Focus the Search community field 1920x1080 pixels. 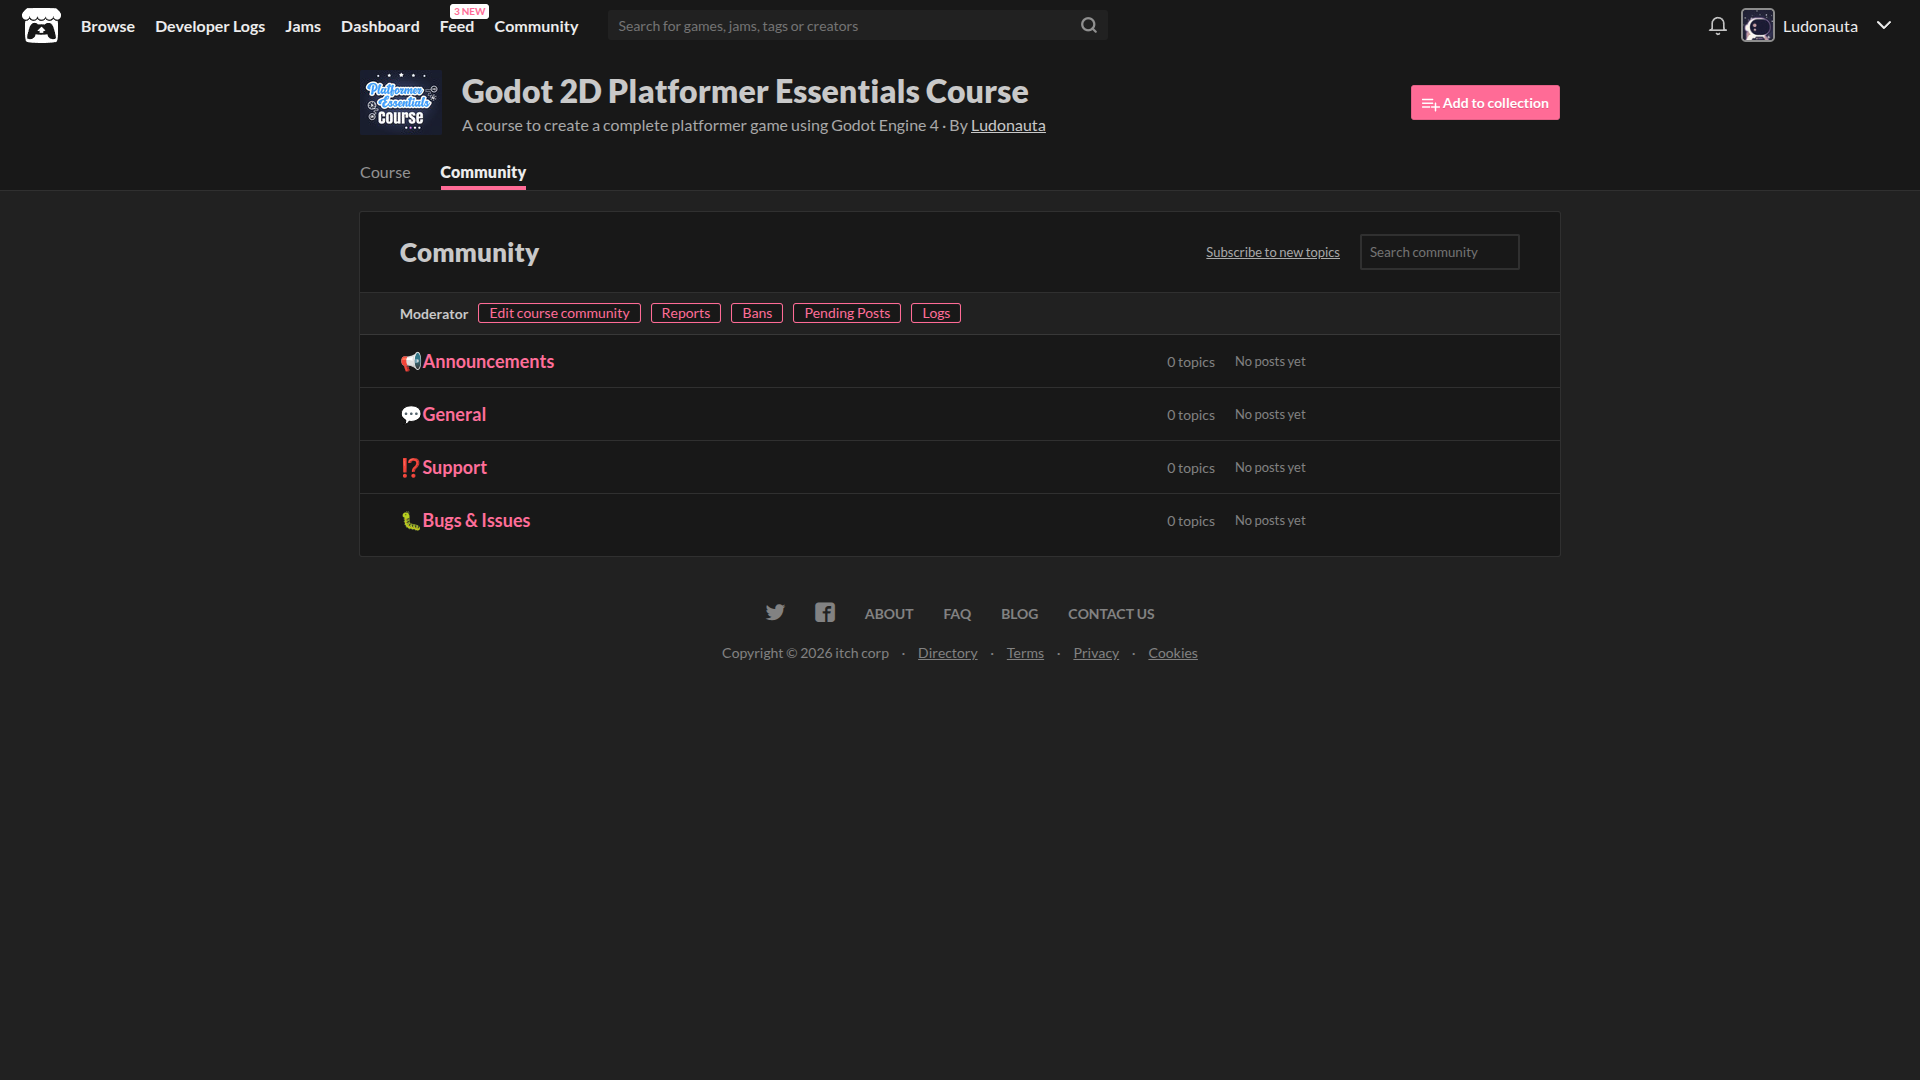tap(1440, 252)
